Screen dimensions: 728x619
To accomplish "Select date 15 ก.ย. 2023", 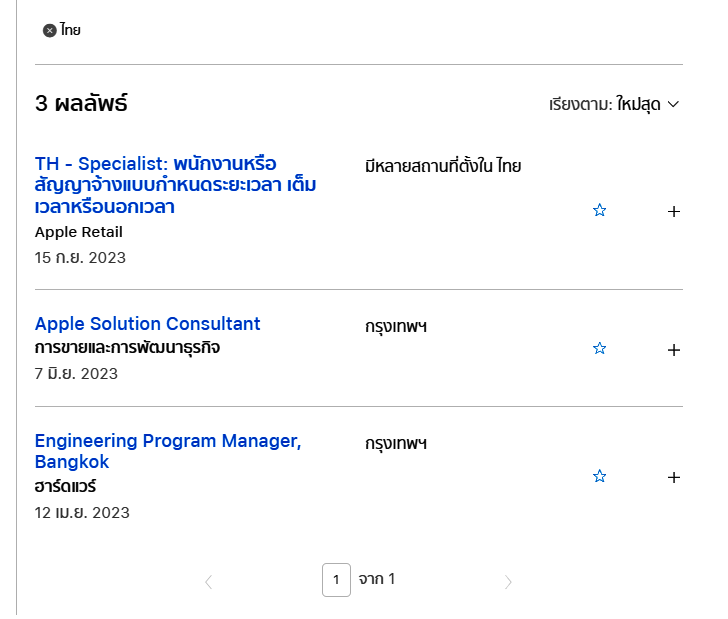I will coord(80,258).
